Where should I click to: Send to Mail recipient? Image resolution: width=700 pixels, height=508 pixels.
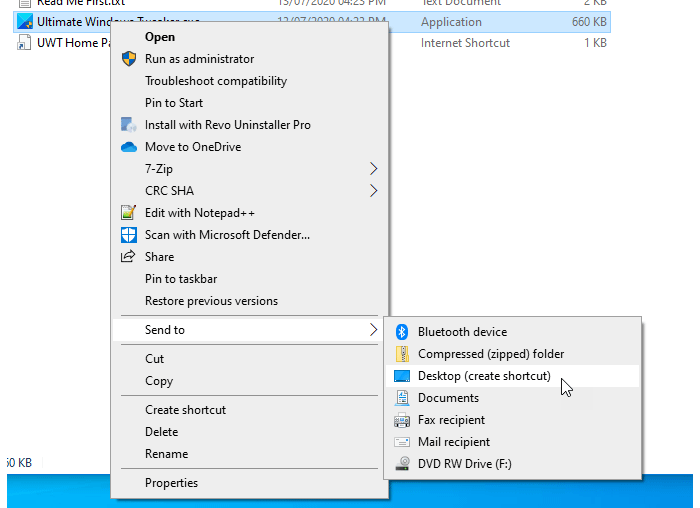tap(454, 442)
